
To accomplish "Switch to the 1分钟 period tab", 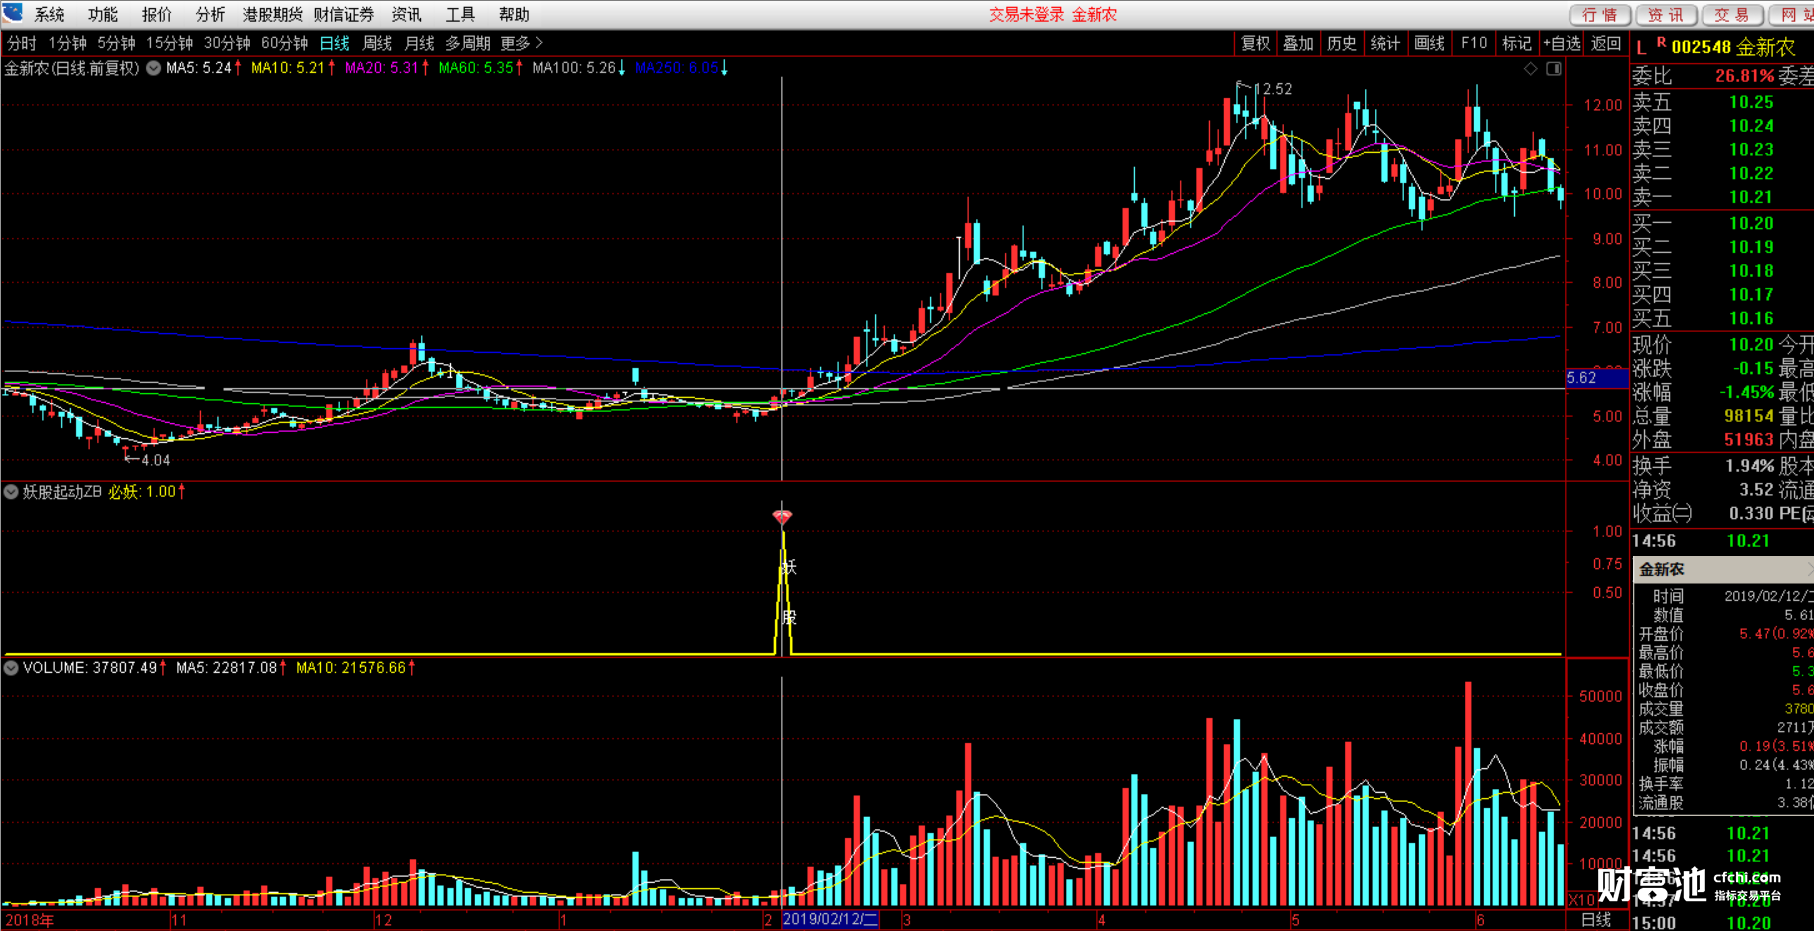I will tap(67, 43).
